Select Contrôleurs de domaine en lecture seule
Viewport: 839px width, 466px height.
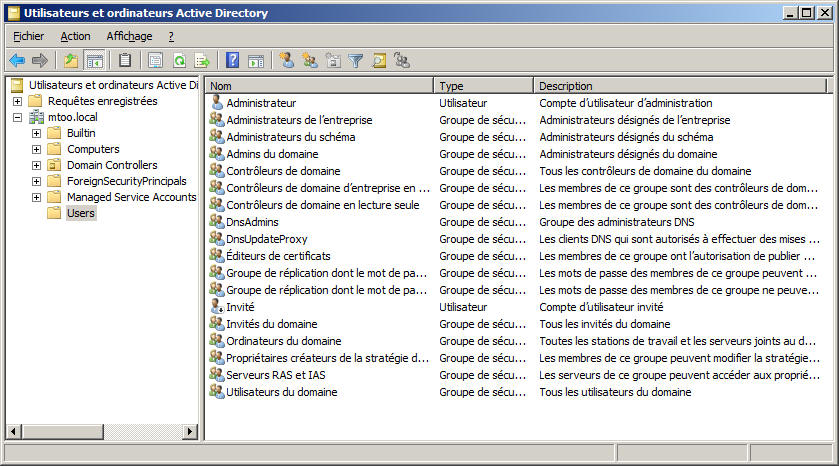coord(323,205)
